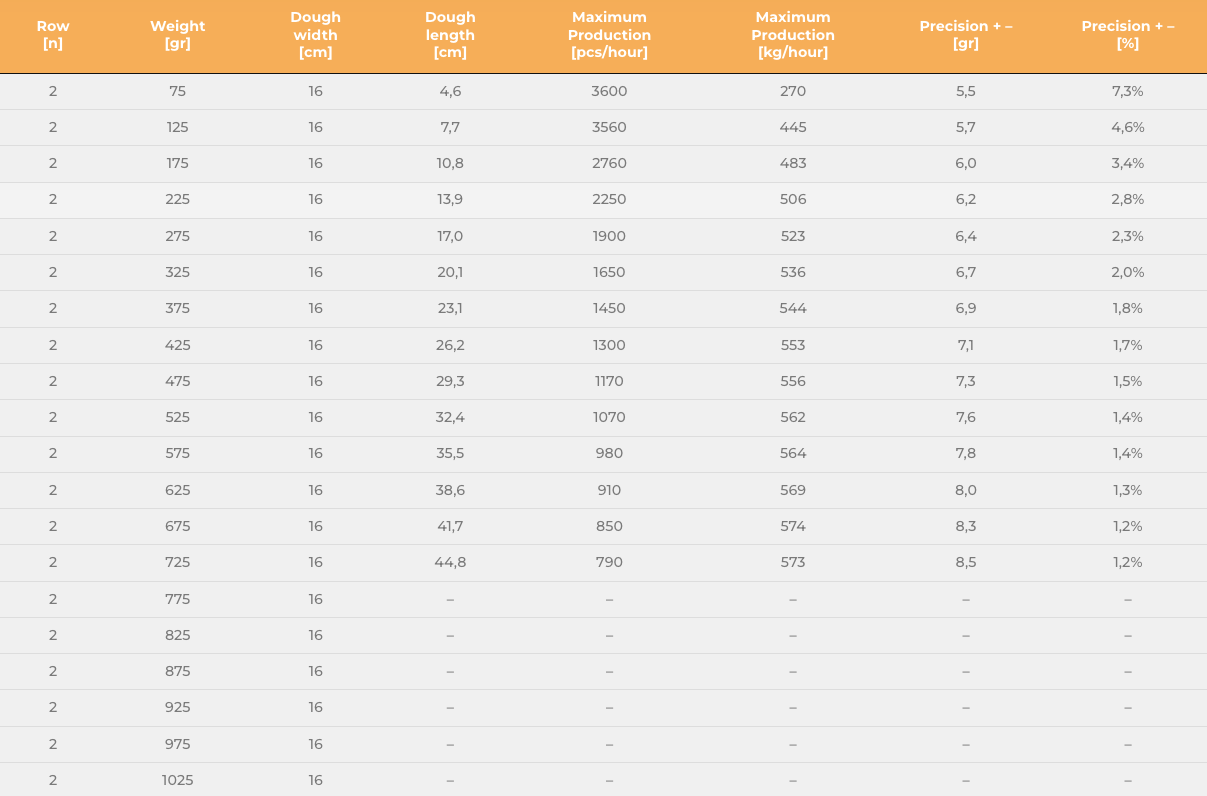Select the precision value 7,6 gr
1207x796 pixels.
[966, 417]
